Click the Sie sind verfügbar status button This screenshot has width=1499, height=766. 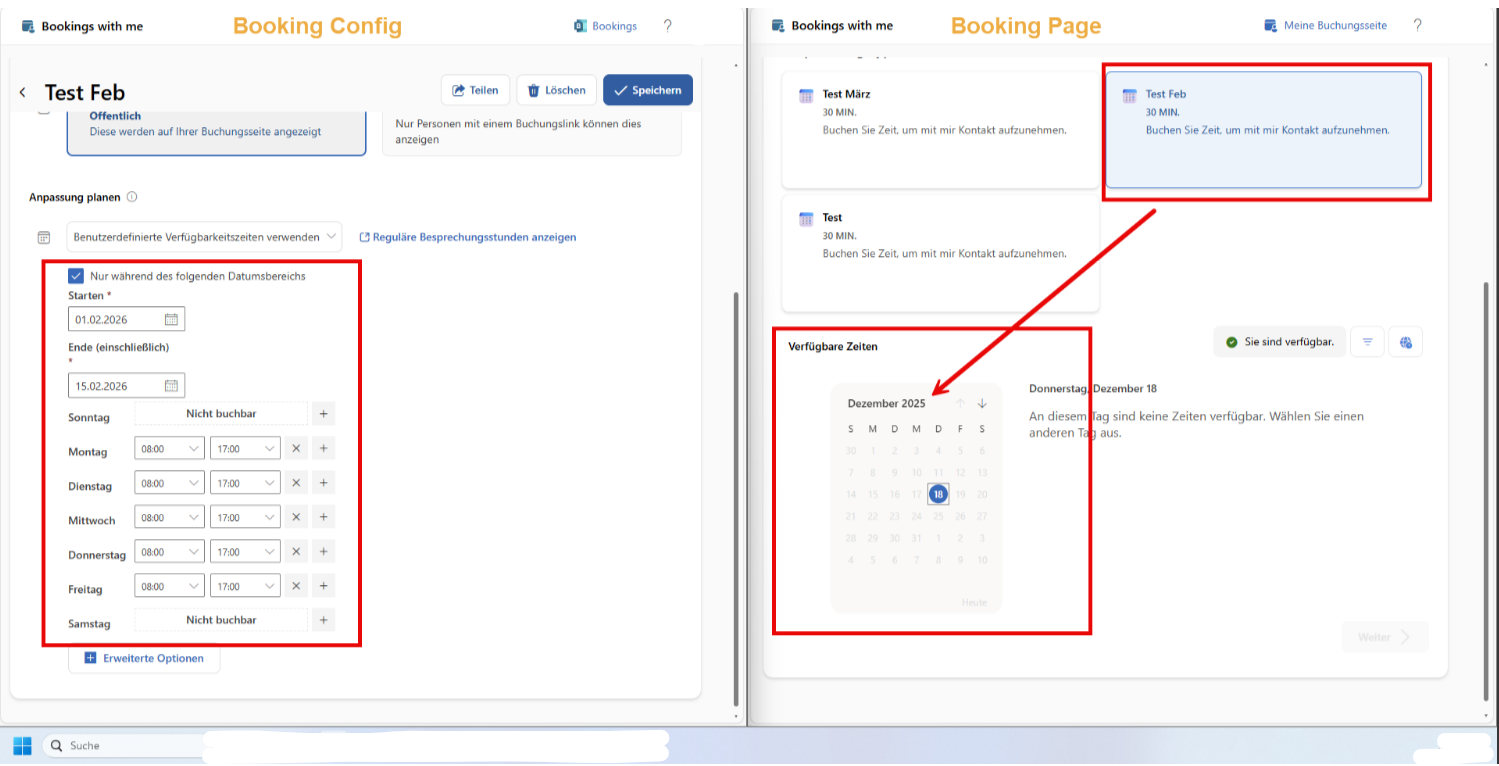pyautogui.click(x=1278, y=342)
